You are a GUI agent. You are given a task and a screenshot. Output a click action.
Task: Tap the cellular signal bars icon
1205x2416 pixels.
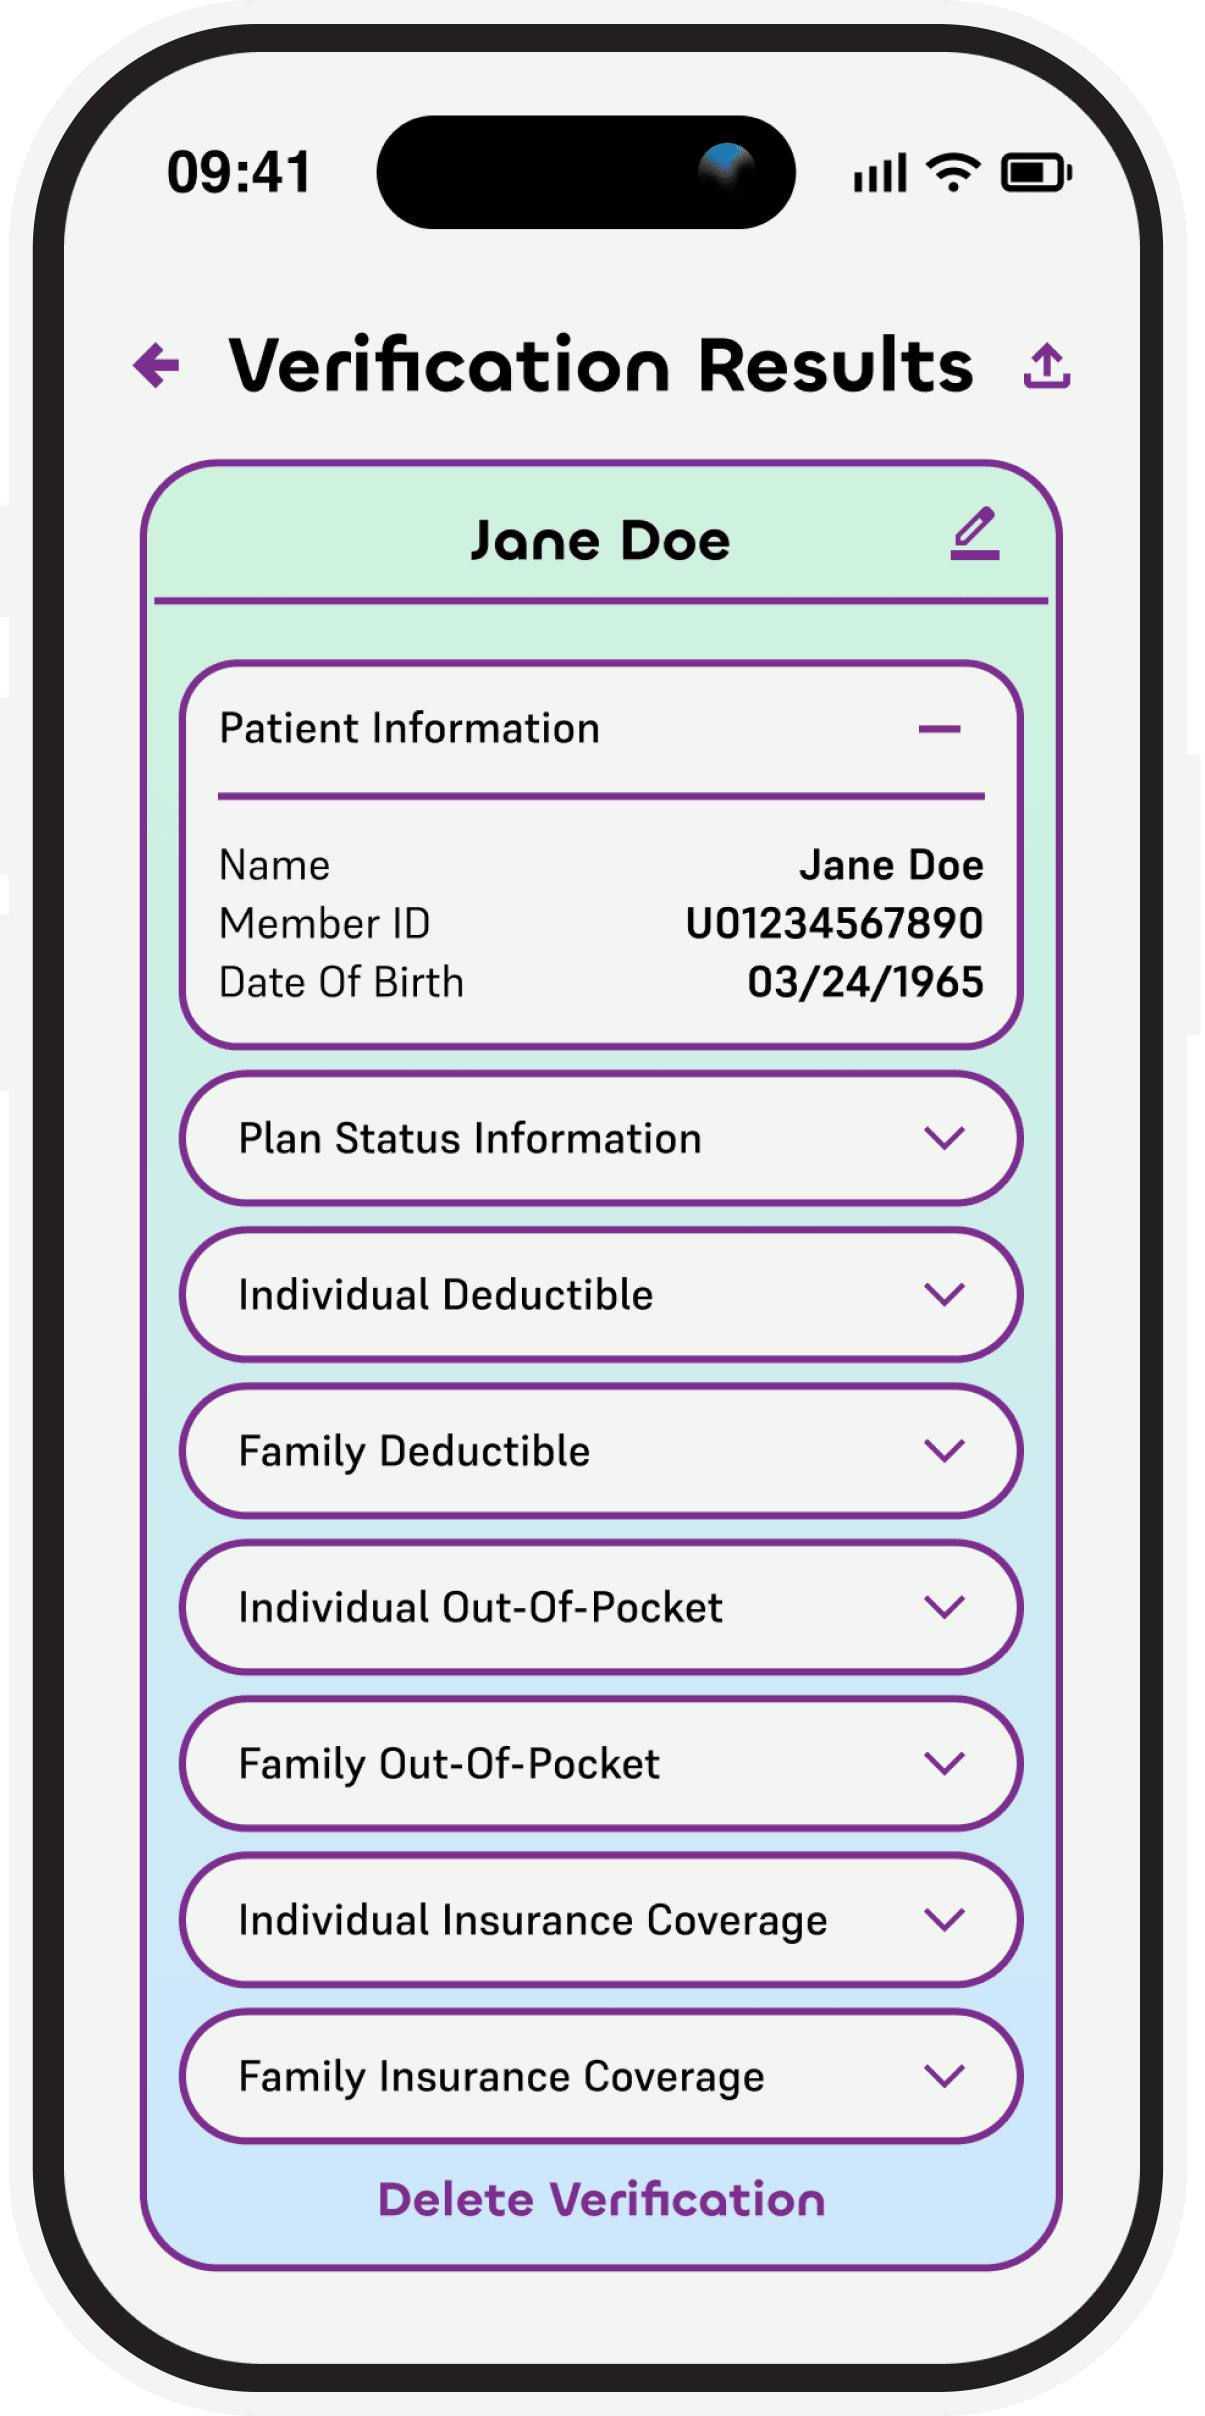[880, 172]
